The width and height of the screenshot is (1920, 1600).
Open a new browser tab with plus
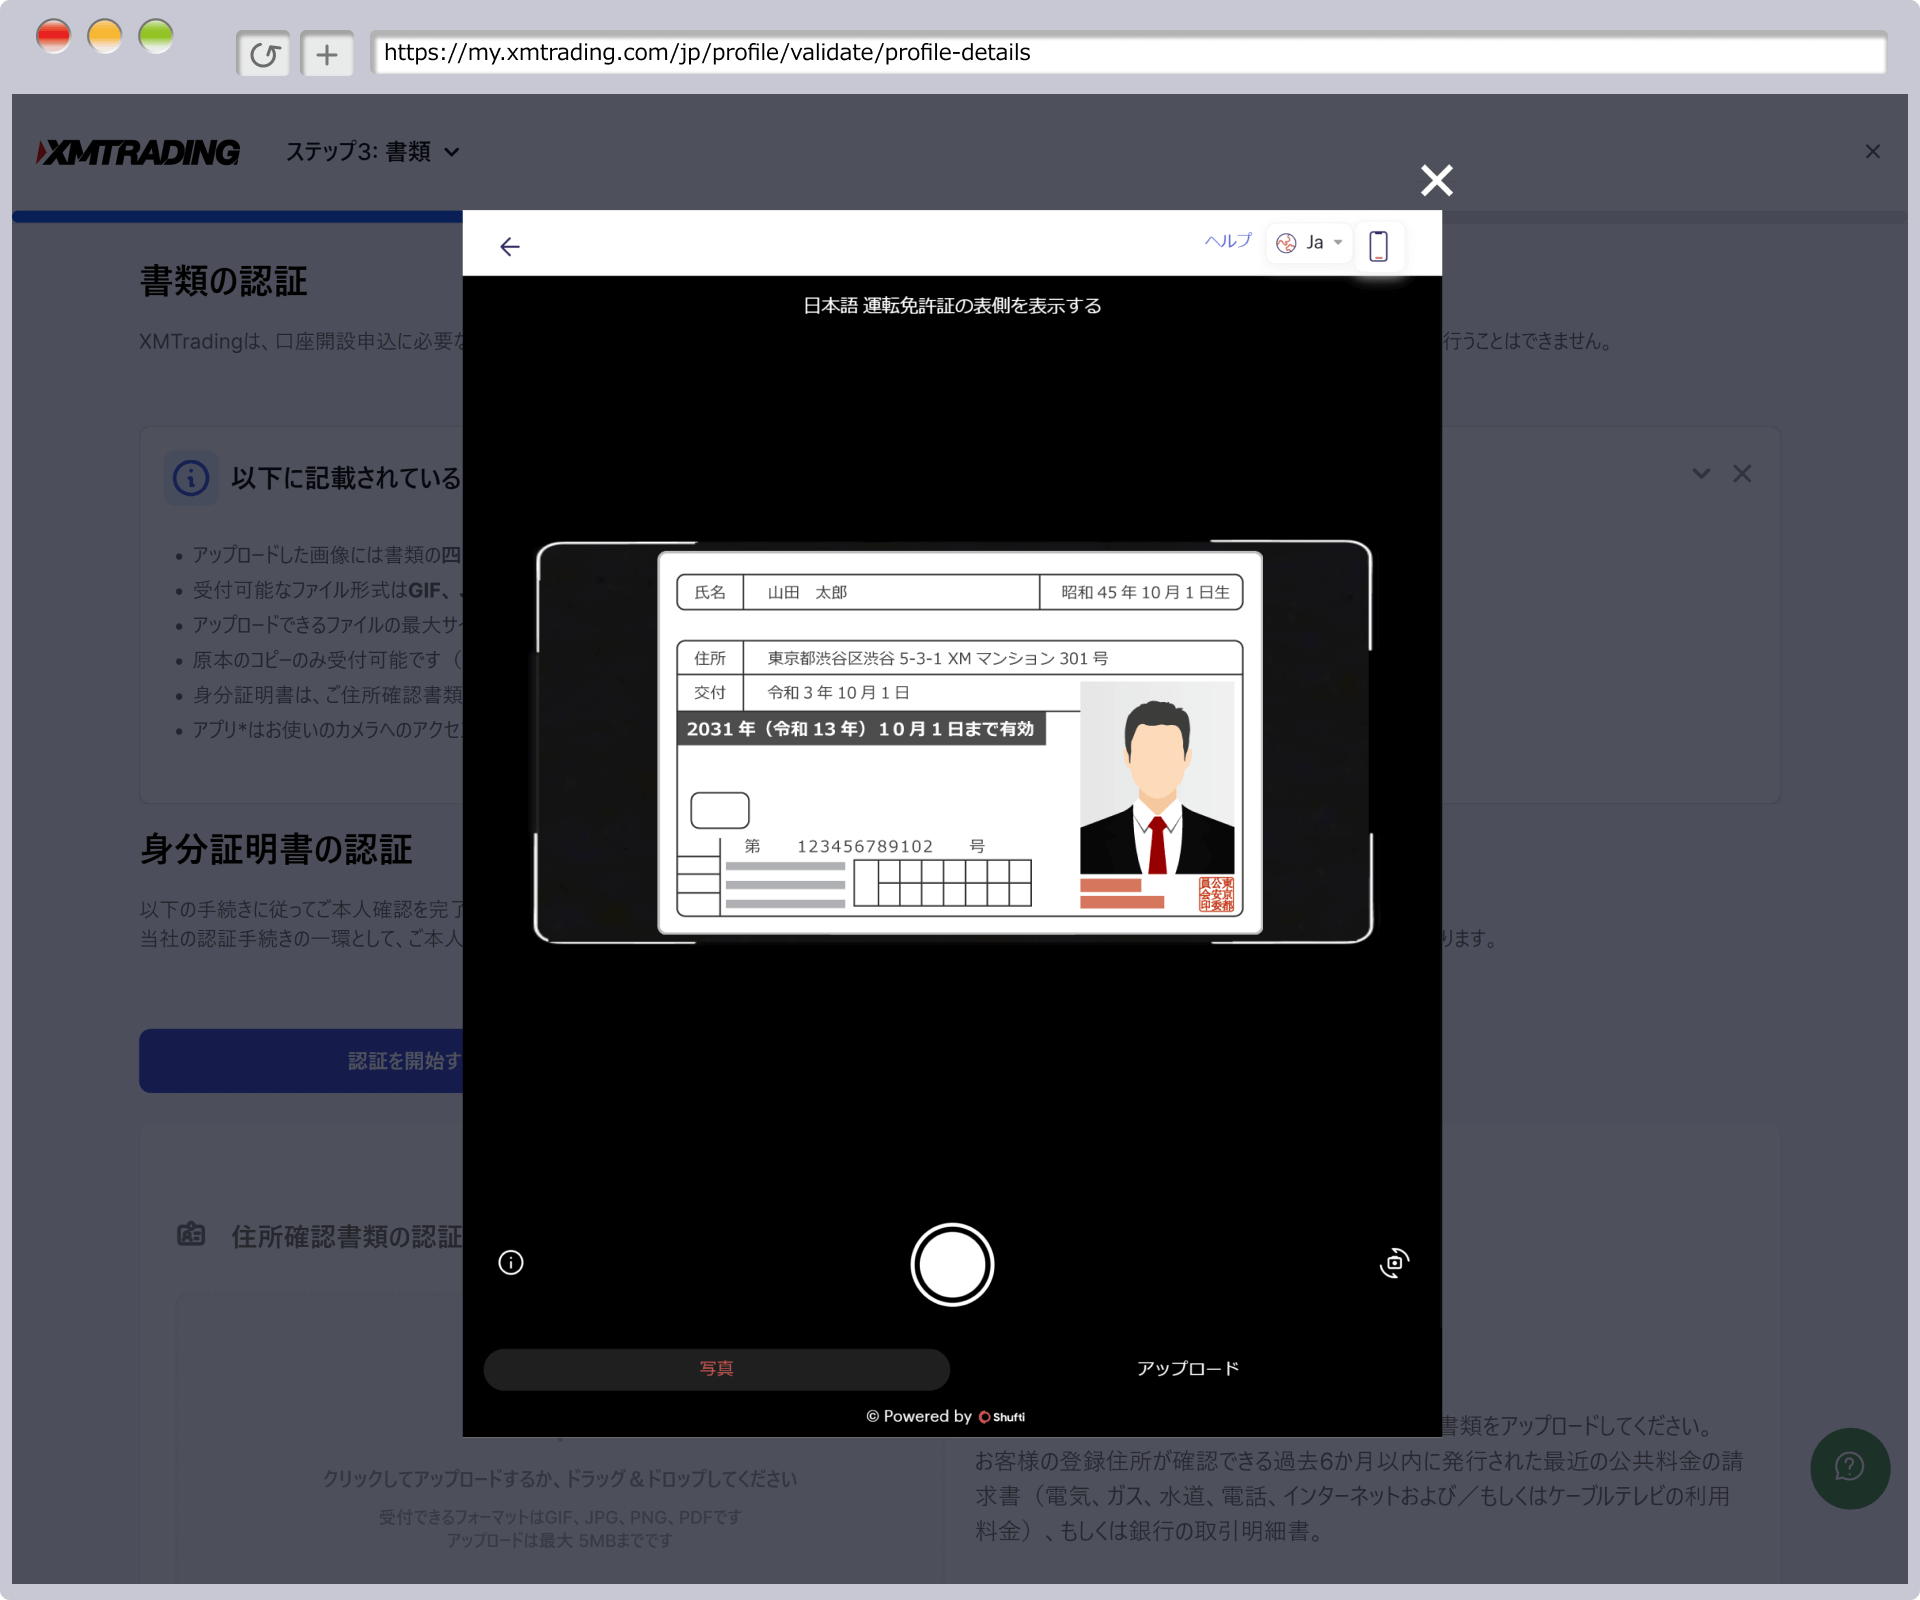tap(327, 54)
